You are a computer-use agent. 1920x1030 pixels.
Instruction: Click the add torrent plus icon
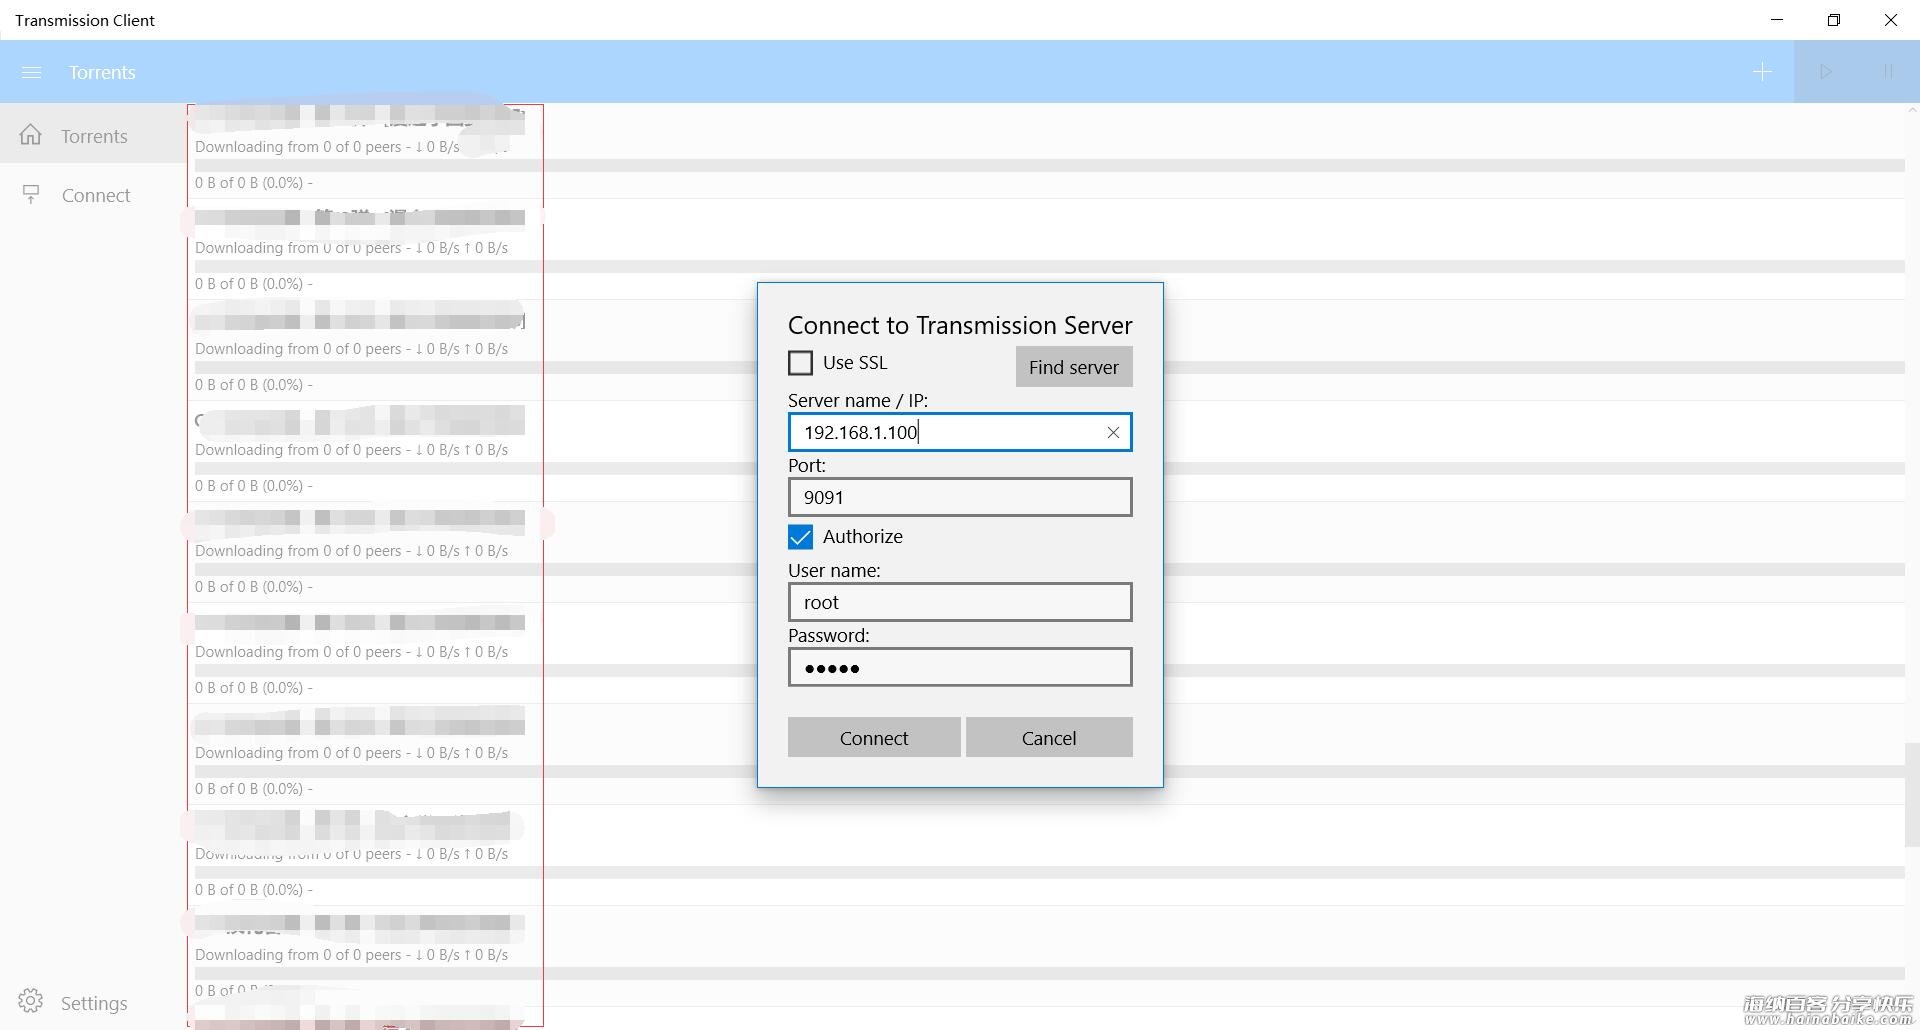pyautogui.click(x=1762, y=72)
